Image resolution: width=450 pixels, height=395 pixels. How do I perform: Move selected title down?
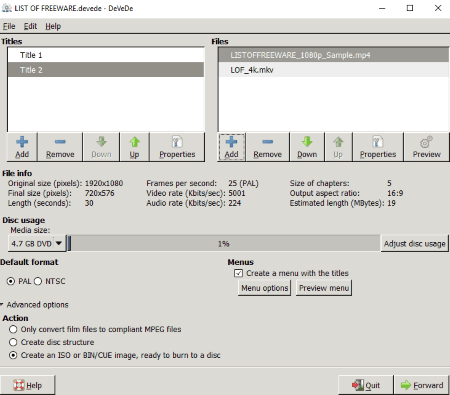[x=101, y=147]
